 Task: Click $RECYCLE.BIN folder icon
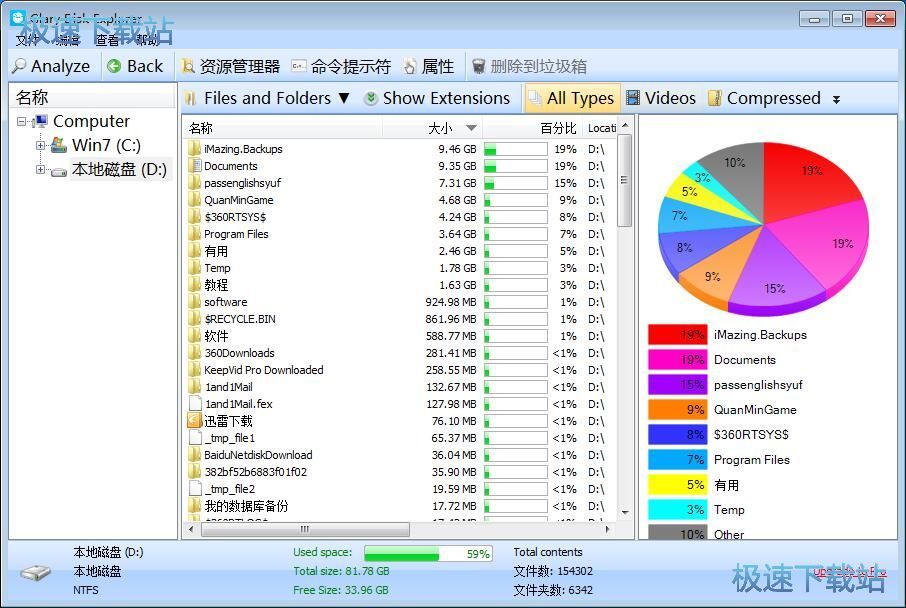[x=195, y=319]
